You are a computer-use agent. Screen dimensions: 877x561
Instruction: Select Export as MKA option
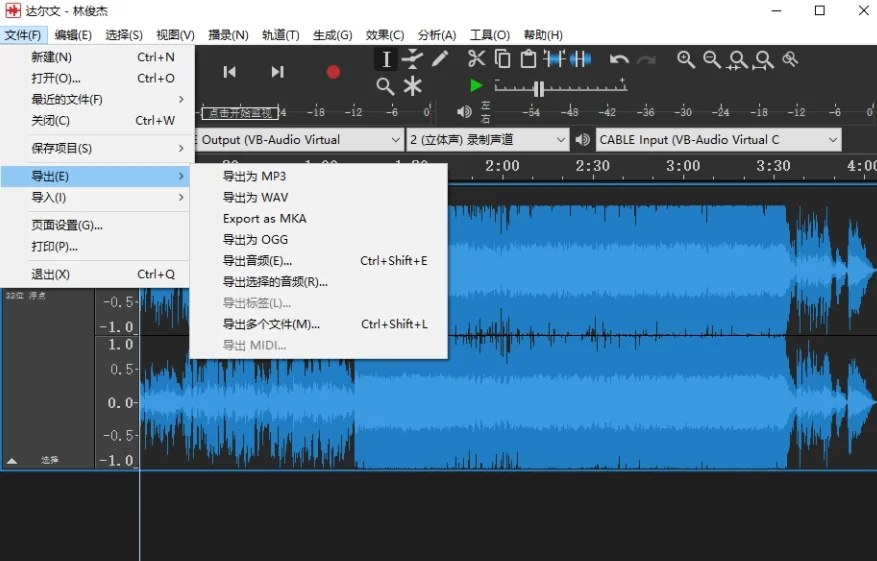[x=319, y=219]
